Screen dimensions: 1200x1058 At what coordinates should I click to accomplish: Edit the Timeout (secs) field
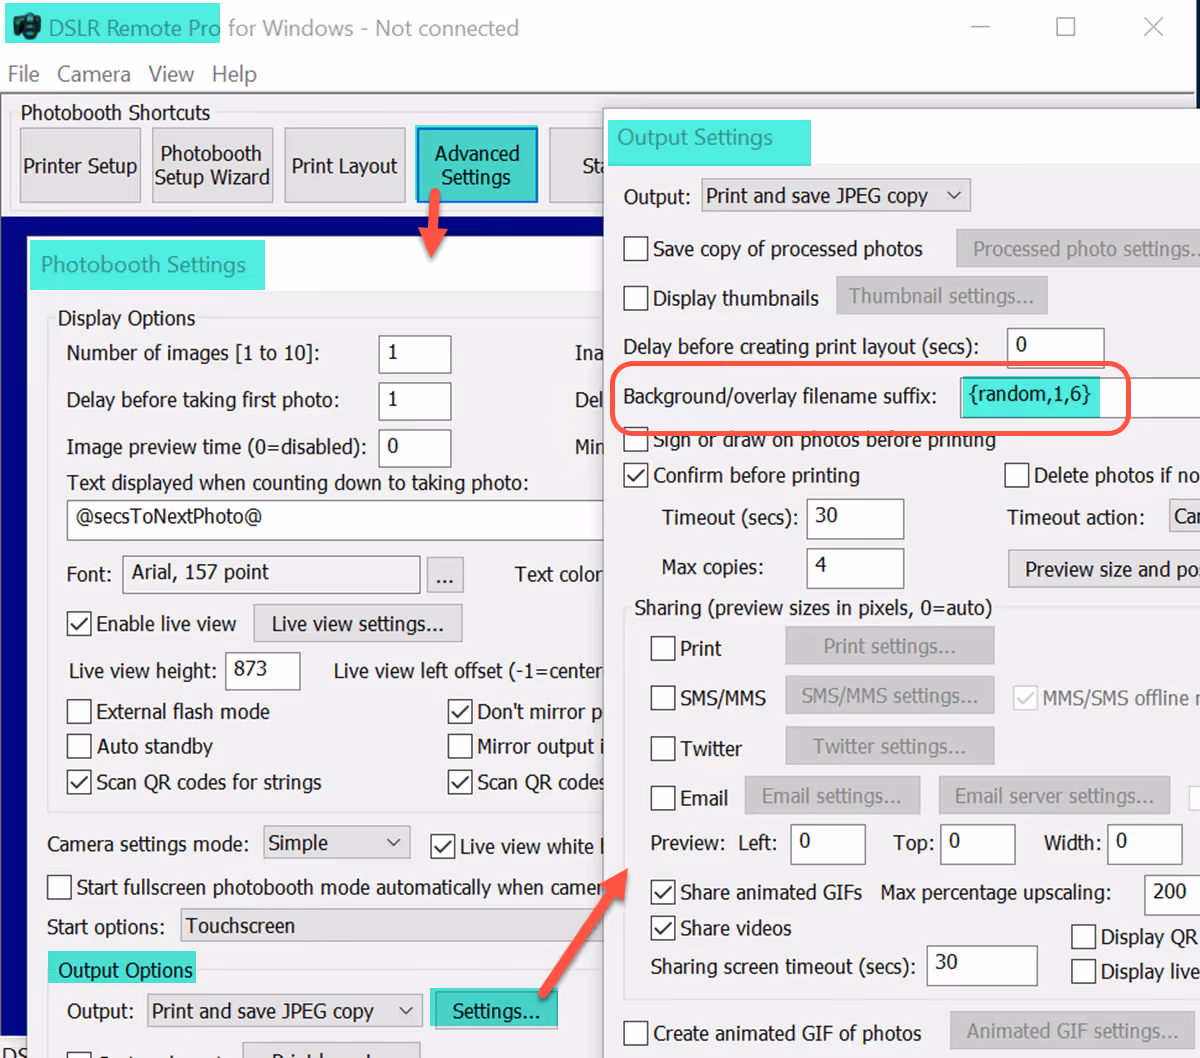click(x=855, y=518)
